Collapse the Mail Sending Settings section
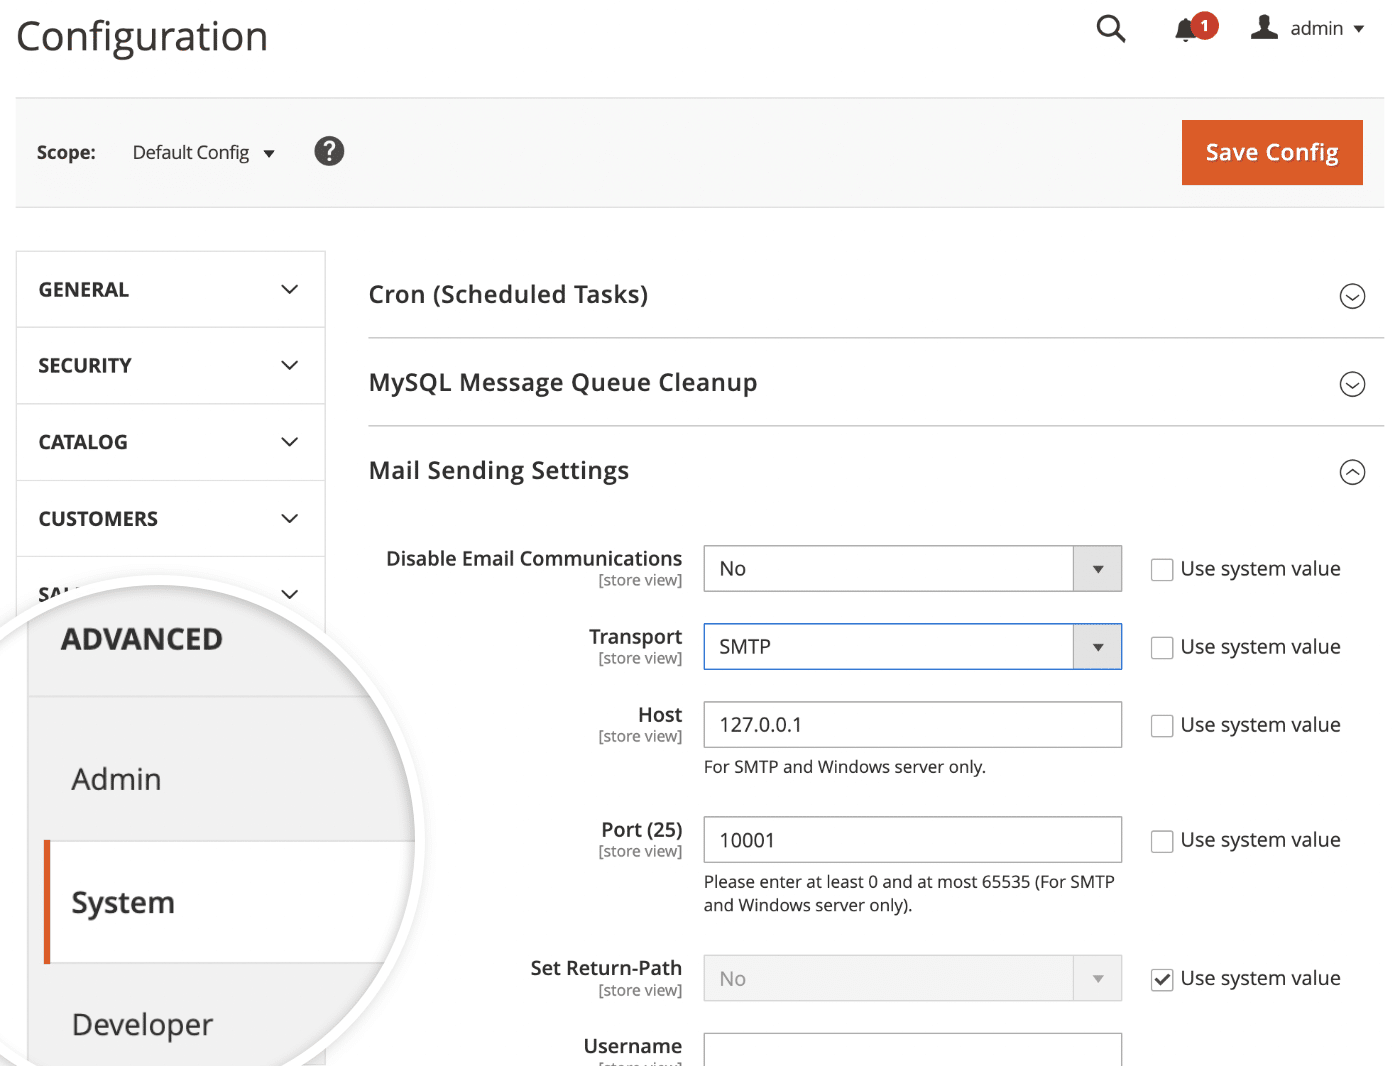Viewport: 1400px width, 1066px height. pyautogui.click(x=866, y=471)
